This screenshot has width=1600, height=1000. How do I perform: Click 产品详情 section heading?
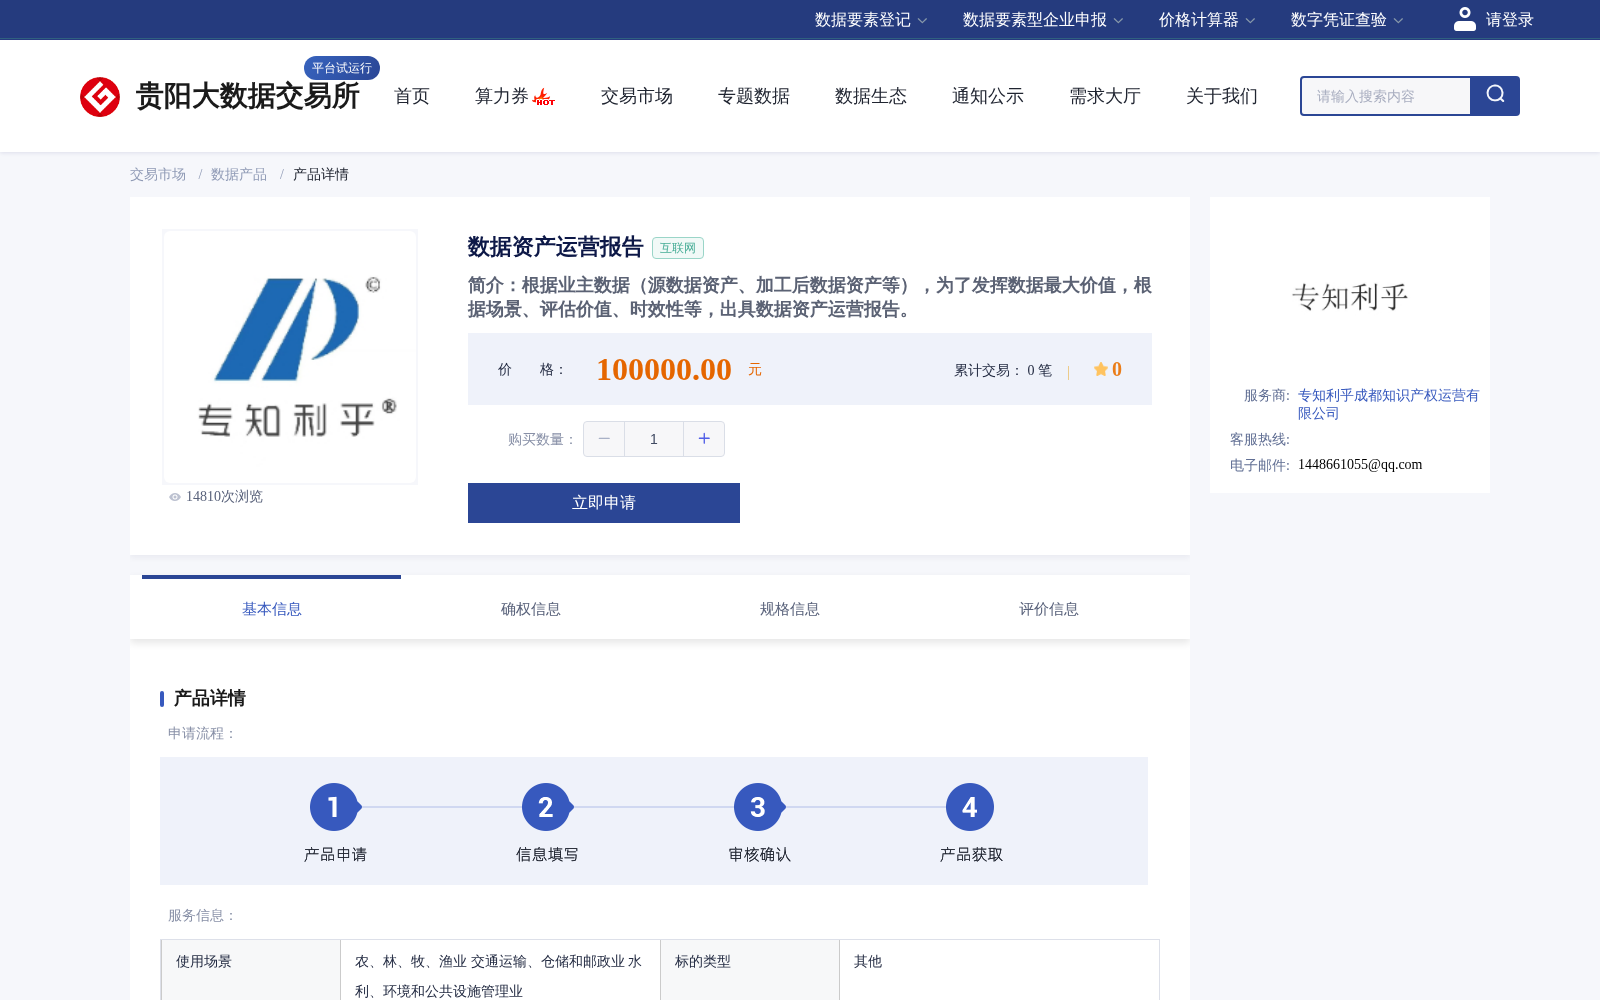210,698
